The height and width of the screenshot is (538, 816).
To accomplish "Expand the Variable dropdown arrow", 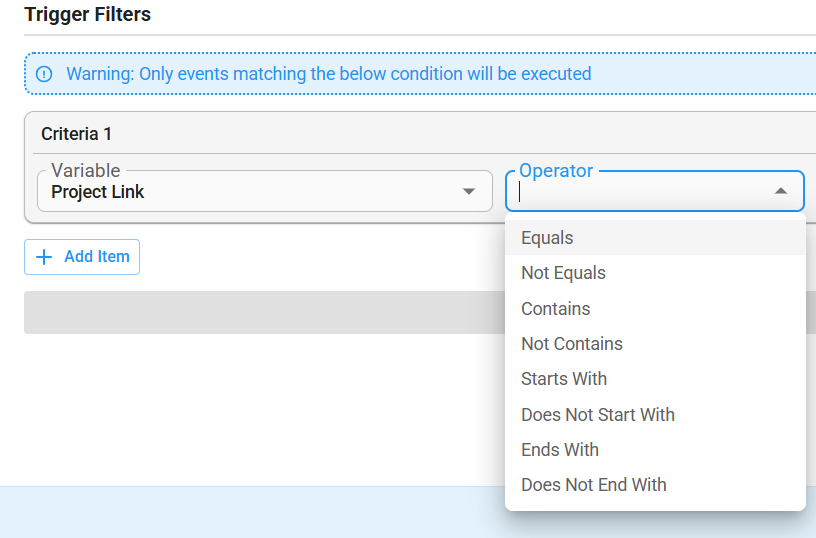I will (468, 191).
